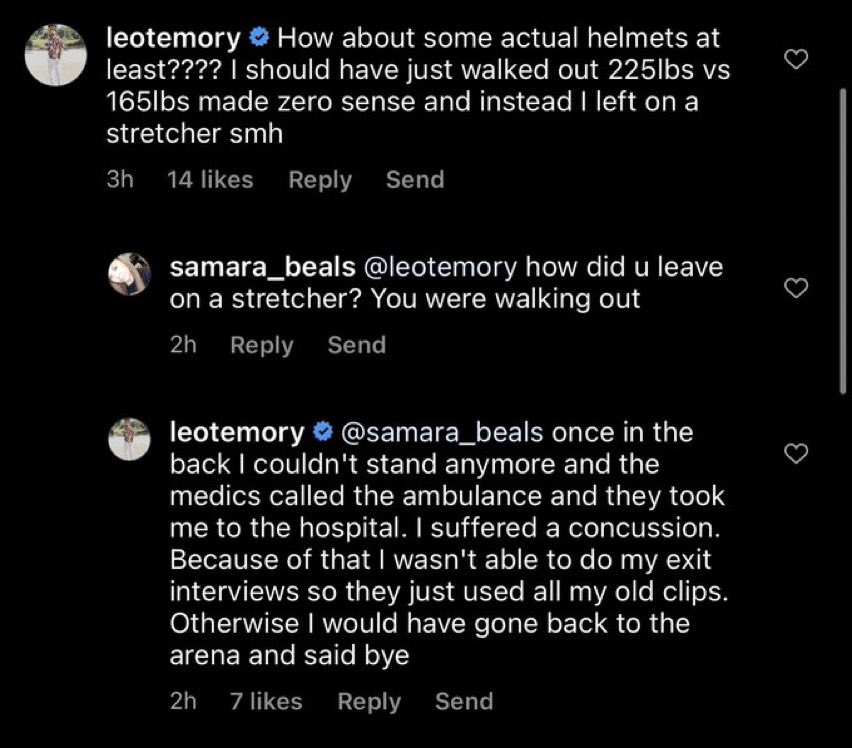The image size is (852, 748).
Task: Send leotemory's concussion comment
Action: (464, 701)
